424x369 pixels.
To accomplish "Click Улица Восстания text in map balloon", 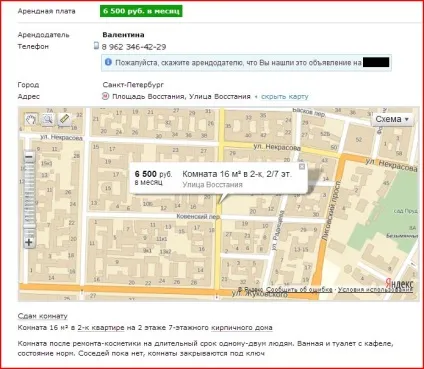I will coord(212,185).
